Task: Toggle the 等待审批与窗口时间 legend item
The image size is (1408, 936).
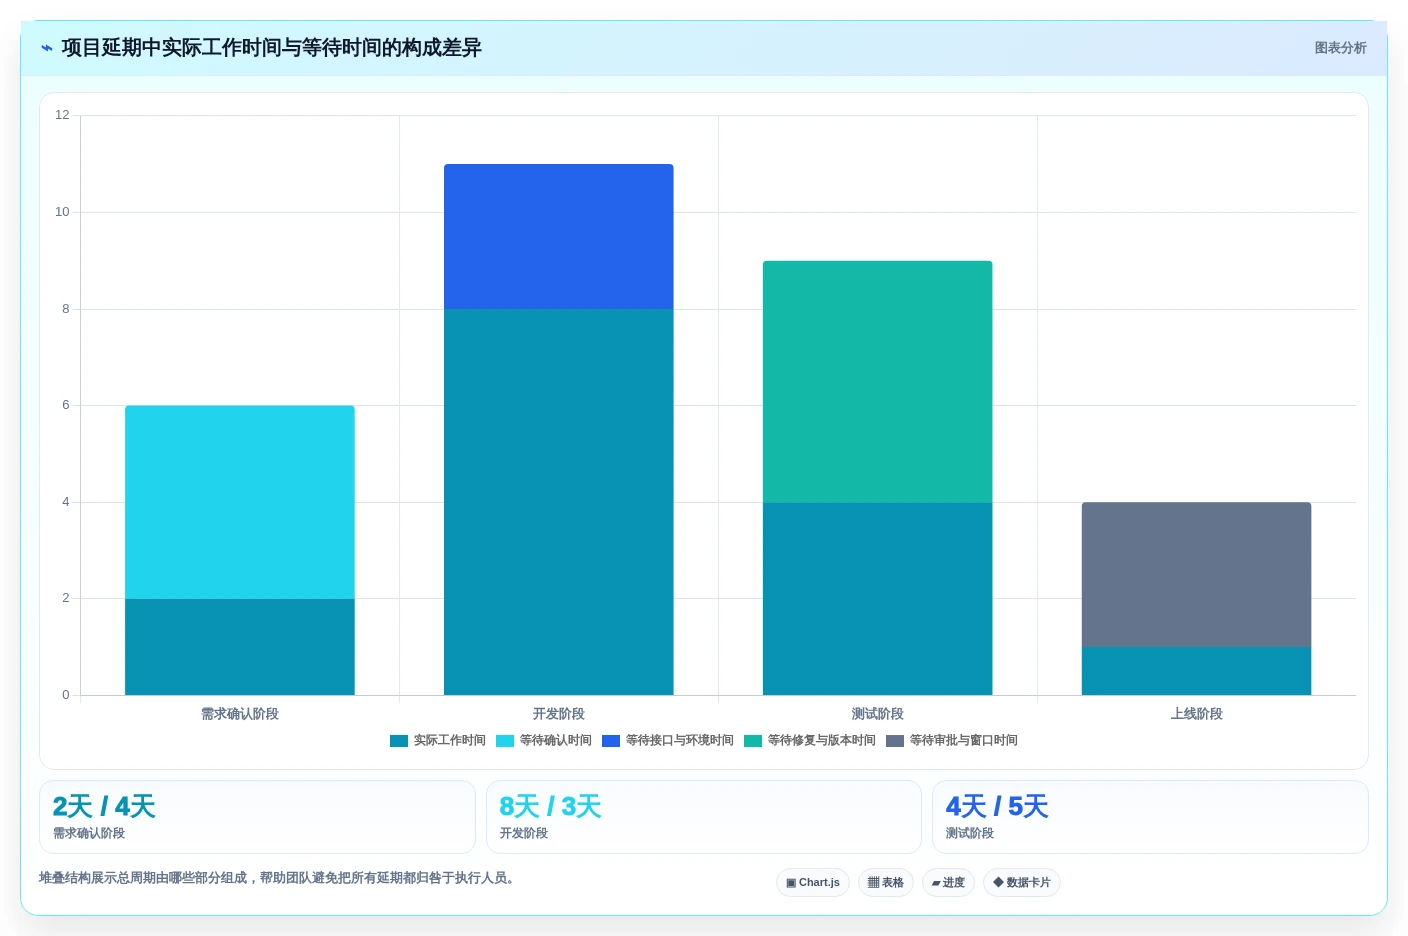Action: tap(952, 741)
